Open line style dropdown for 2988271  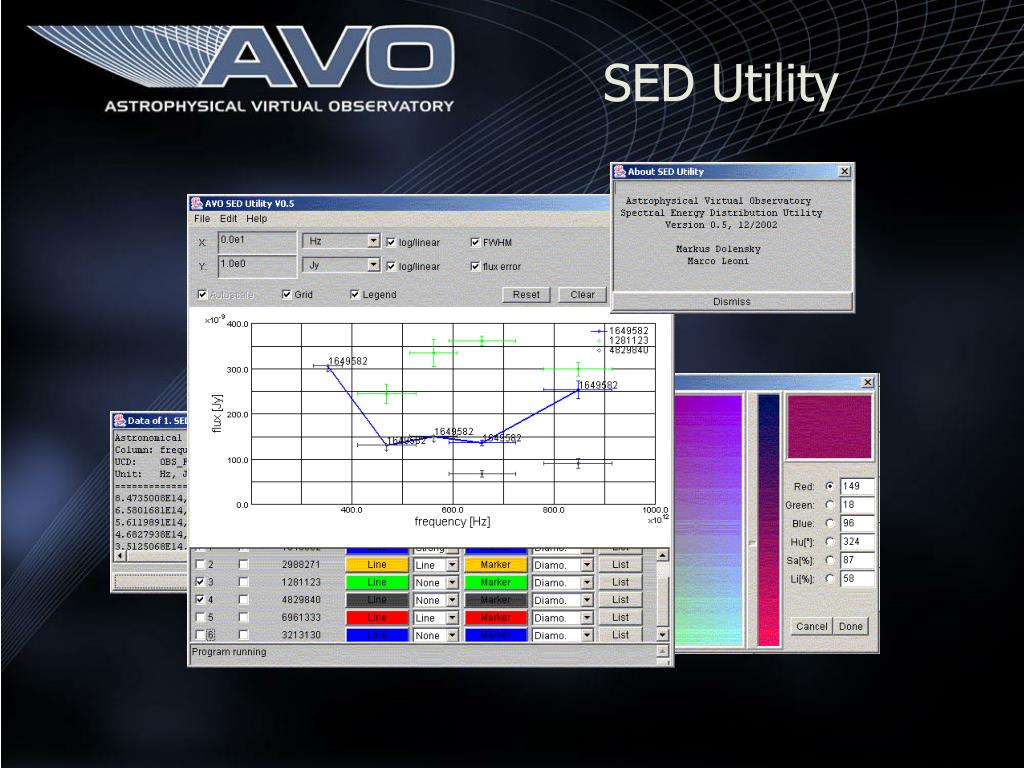pos(452,565)
